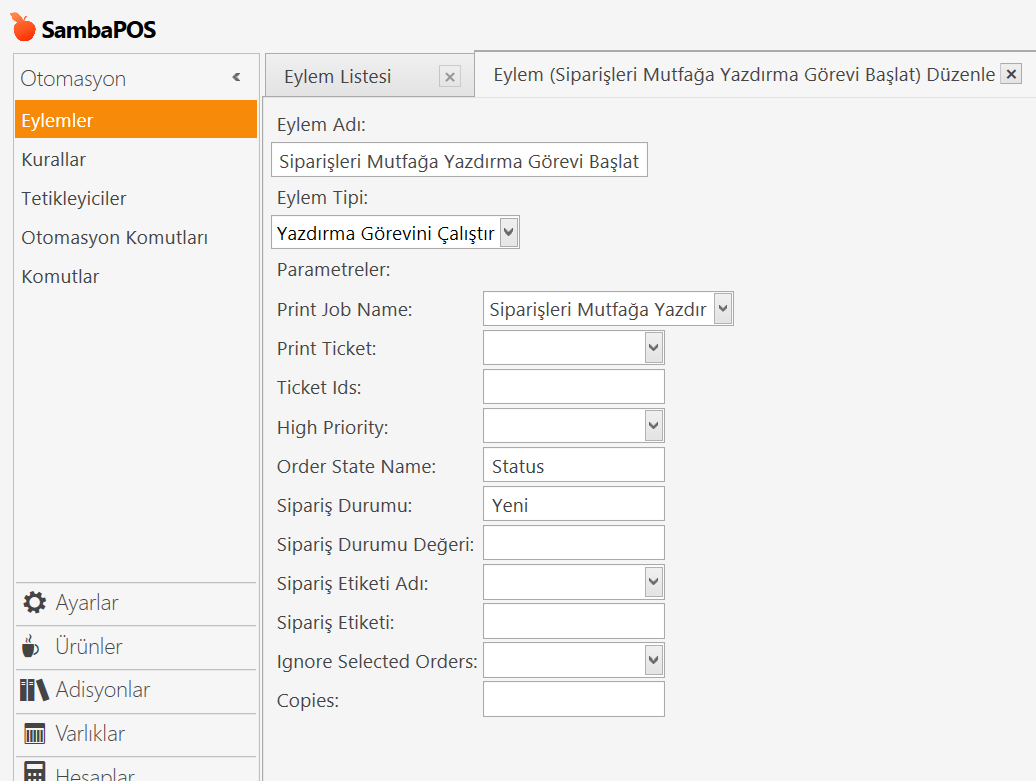
Task: Open Ayarlar via the gear icon
Action: (35, 603)
